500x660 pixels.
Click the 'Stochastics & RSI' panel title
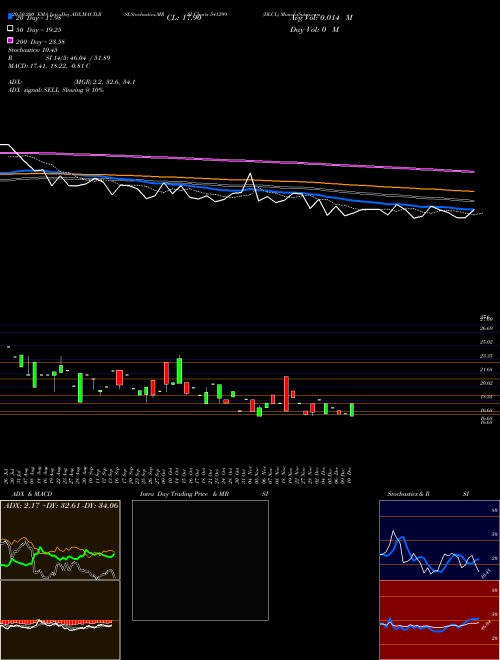coord(428,494)
